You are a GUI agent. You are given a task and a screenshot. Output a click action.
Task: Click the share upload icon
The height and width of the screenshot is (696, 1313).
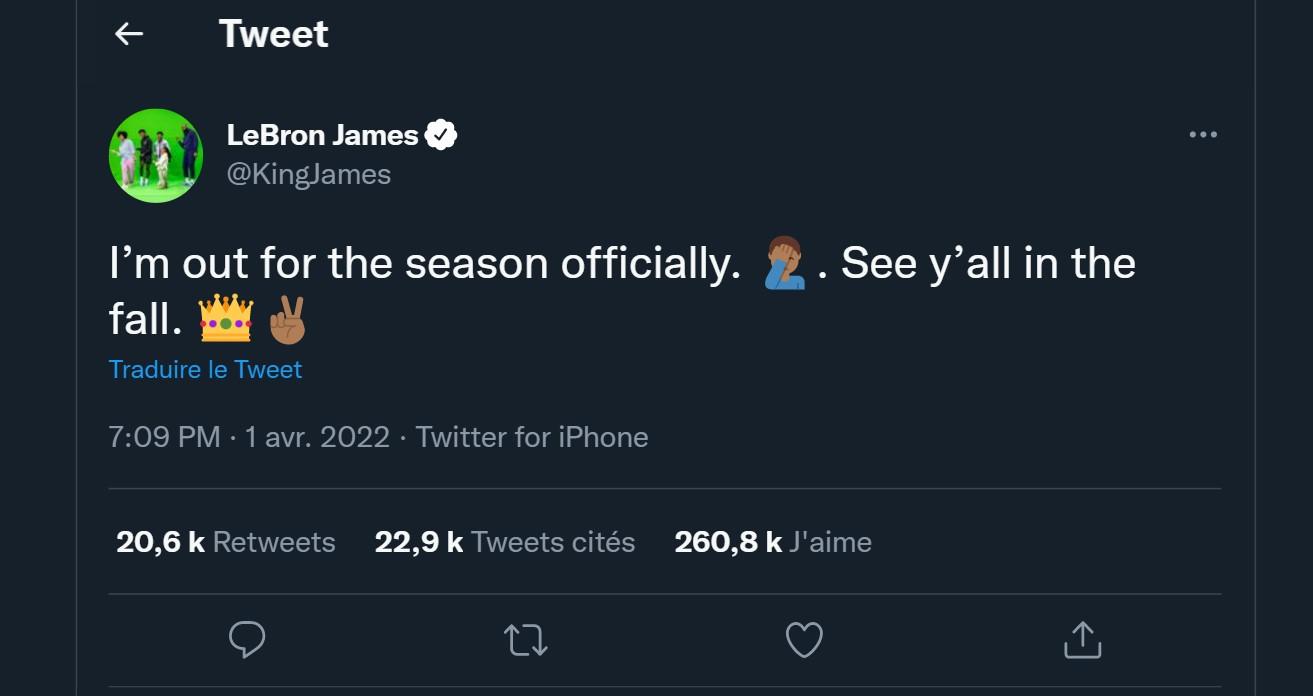[x=1082, y=640]
